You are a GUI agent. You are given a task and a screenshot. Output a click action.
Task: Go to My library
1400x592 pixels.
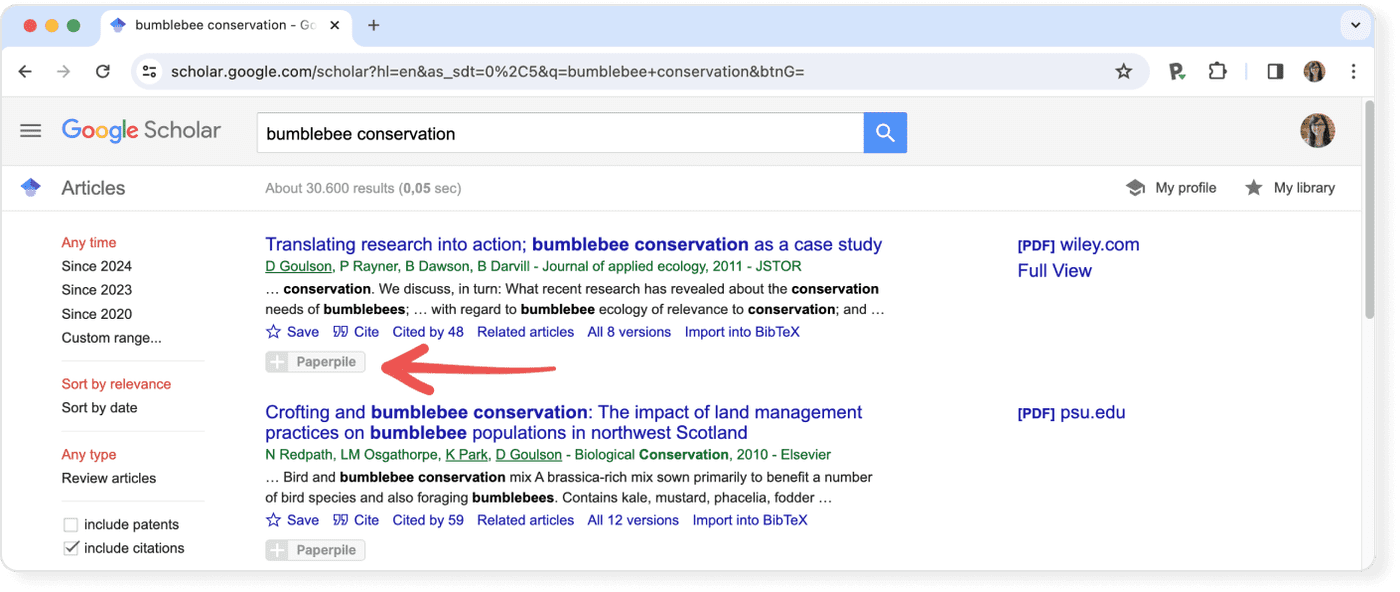coord(1290,188)
